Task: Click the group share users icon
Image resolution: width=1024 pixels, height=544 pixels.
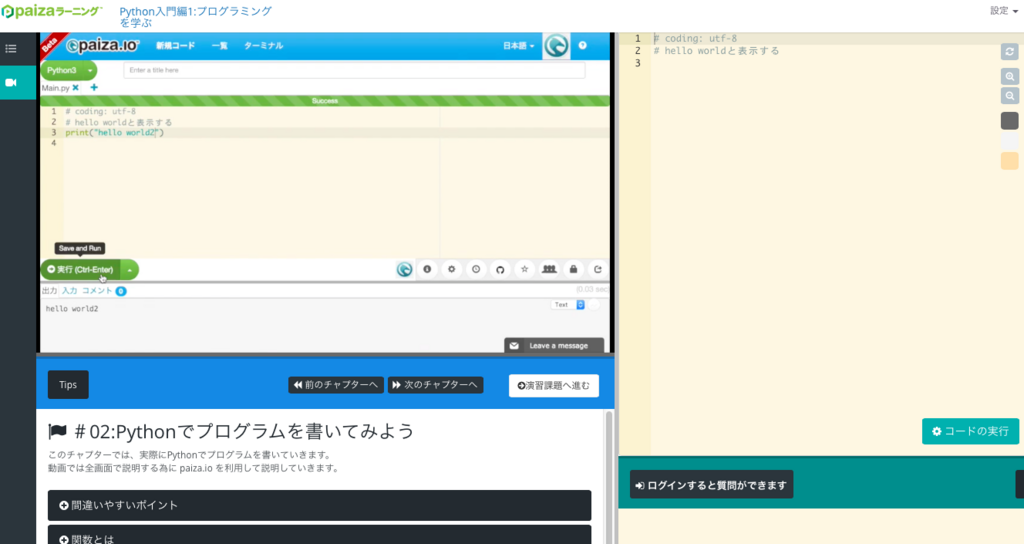Action: point(549,269)
